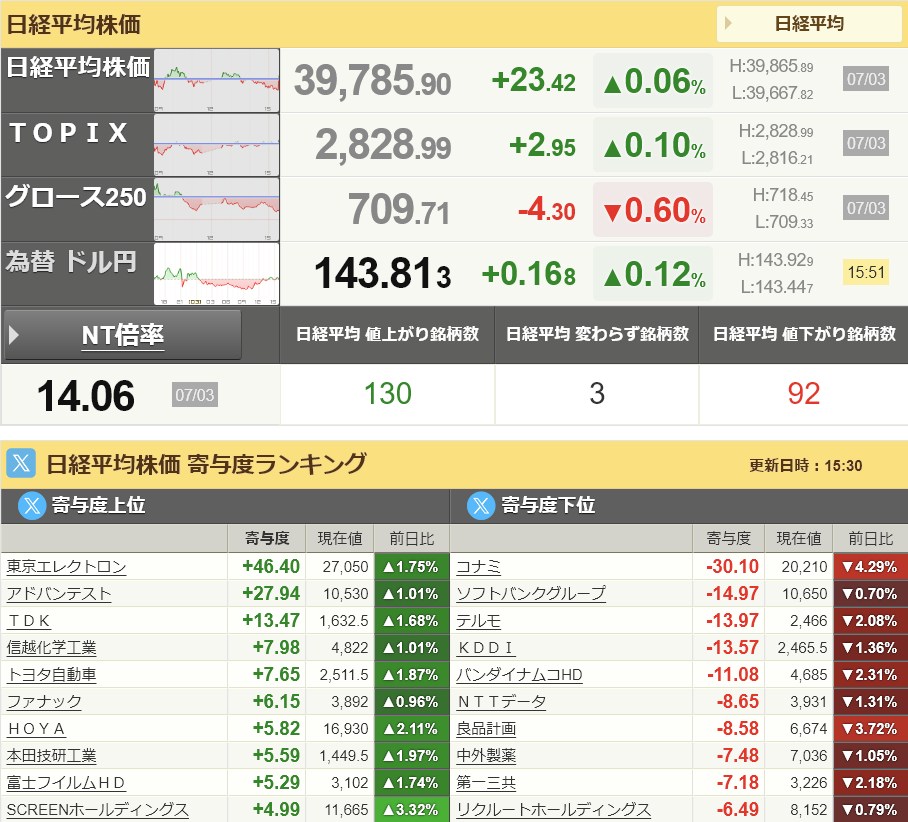Click the 日経平均 変わらず銘柄数 header

coord(597,334)
